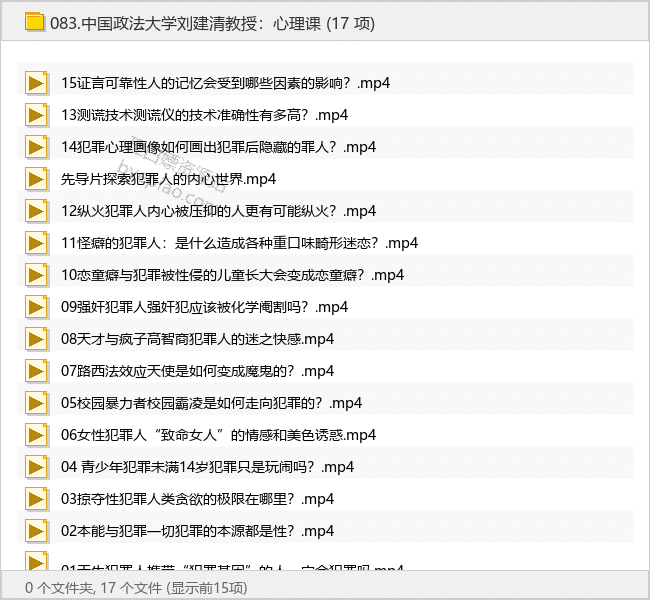This screenshot has width=650, height=600.
Task: Click the video icon for 07路西法效应
Action: pyautogui.click(x=36, y=371)
